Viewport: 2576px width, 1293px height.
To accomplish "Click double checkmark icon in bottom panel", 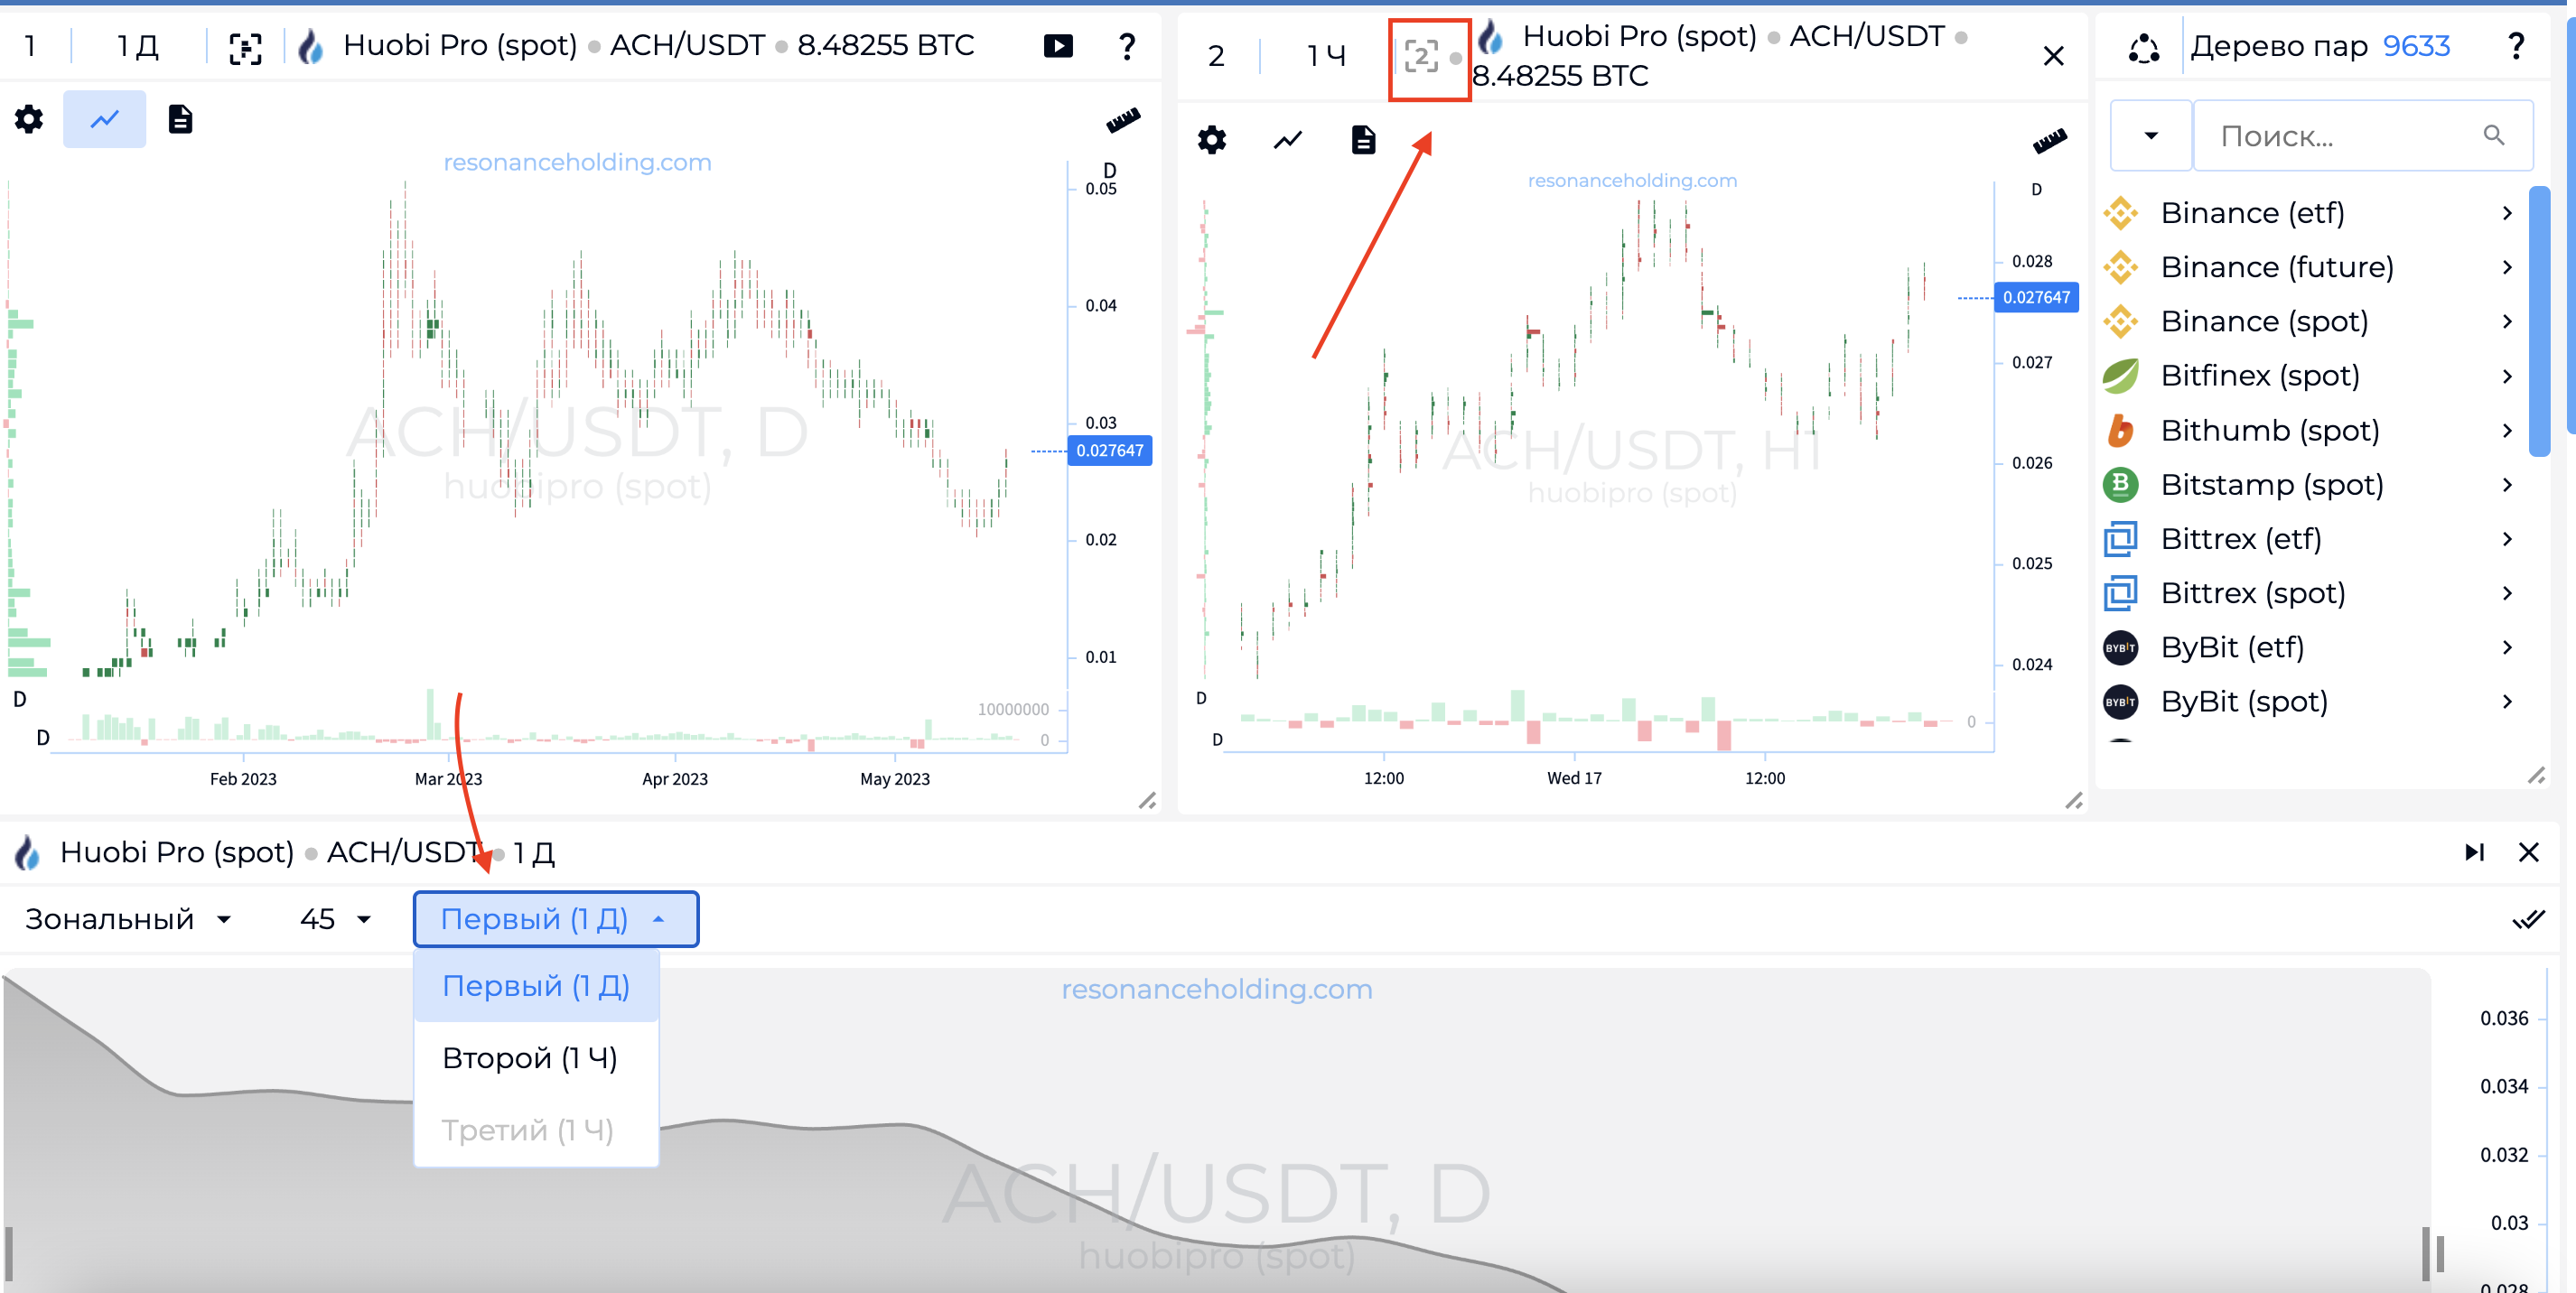I will 2527,919.
